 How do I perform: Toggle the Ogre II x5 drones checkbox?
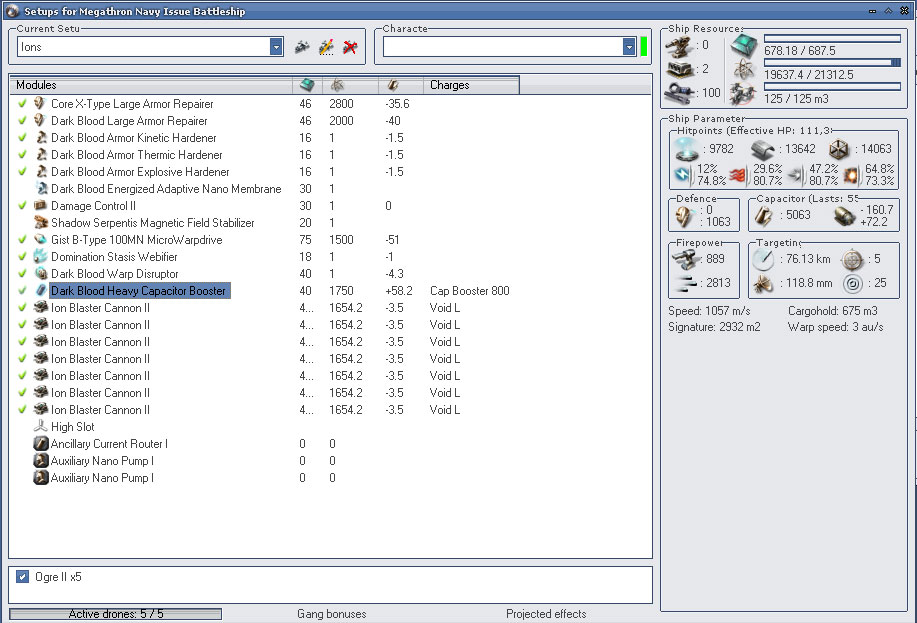[x=22, y=577]
